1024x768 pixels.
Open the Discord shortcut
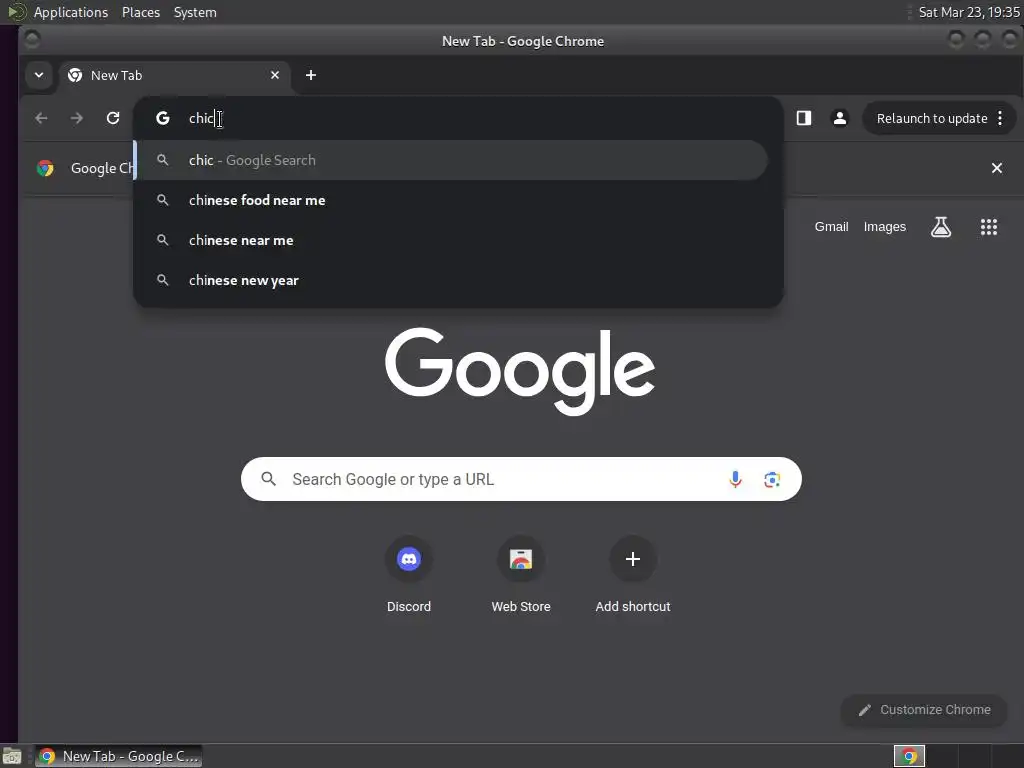(x=409, y=575)
